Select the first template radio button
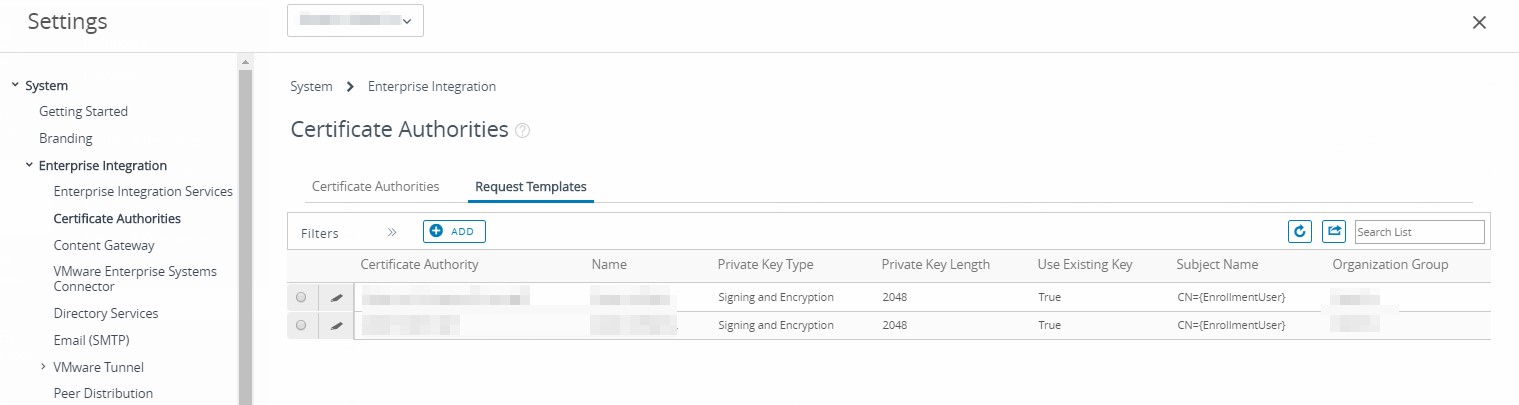1519x405 pixels. click(x=301, y=297)
